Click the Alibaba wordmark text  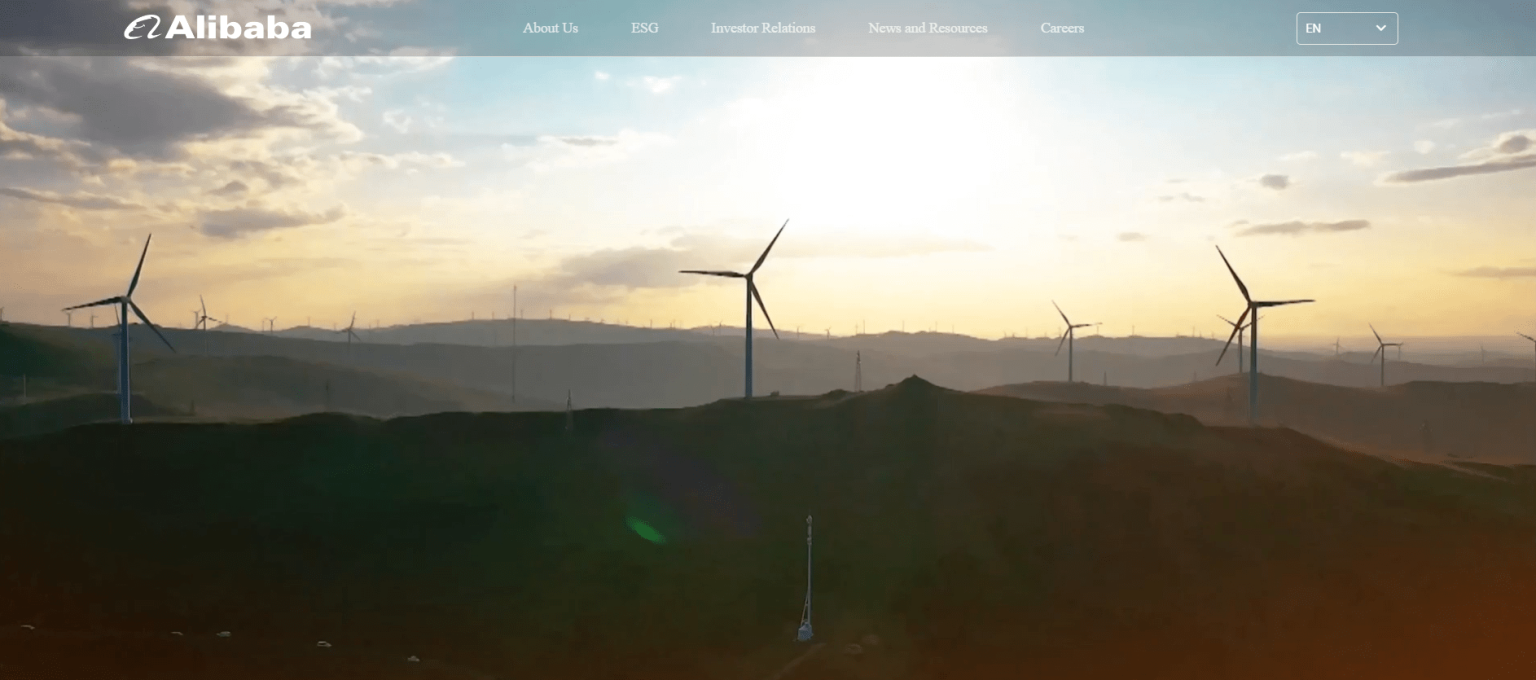(238, 28)
